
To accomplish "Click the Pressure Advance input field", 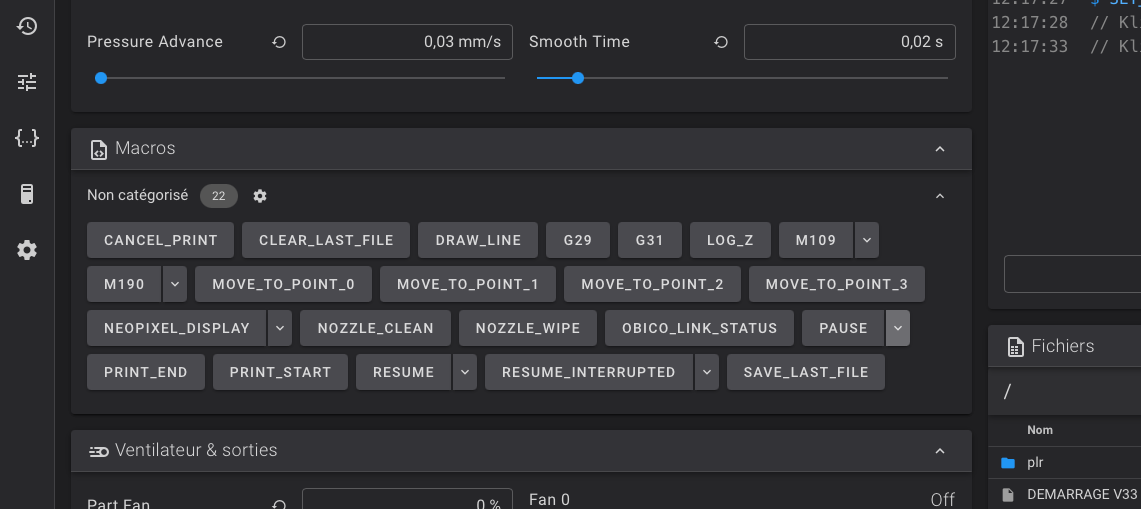I will tap(407, 42).
